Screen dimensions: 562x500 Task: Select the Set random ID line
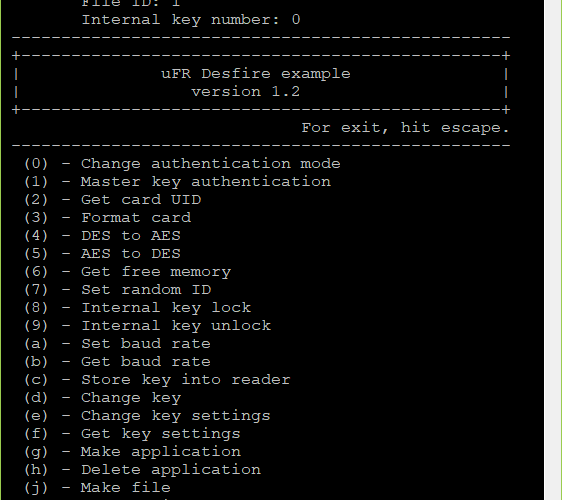point(118,290)
